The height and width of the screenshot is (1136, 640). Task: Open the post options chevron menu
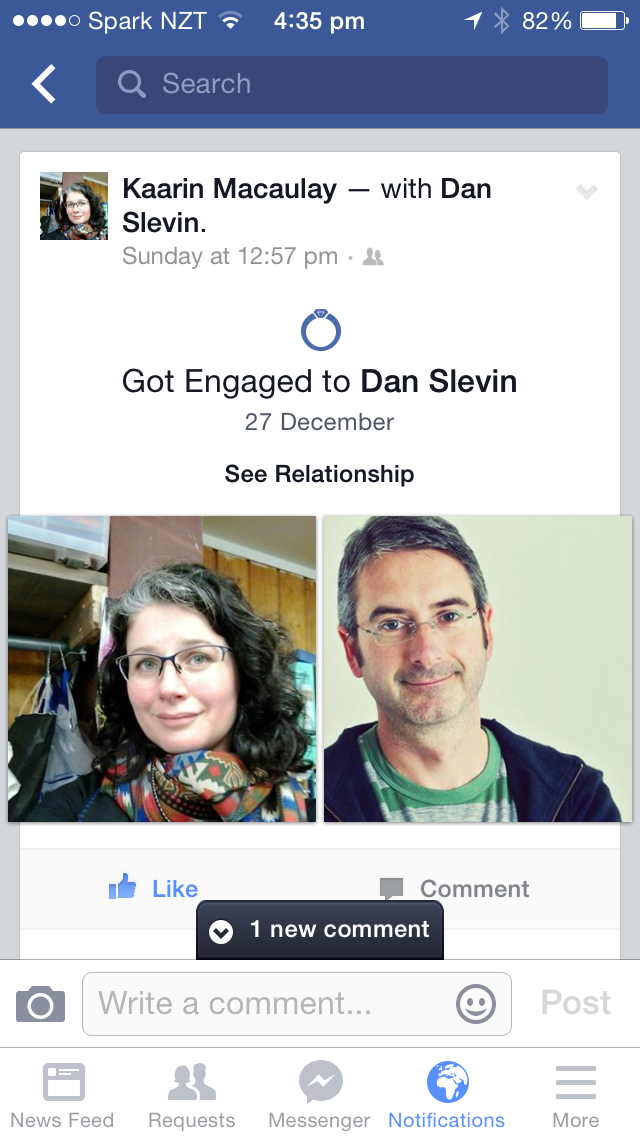click(x=586, y=191)
